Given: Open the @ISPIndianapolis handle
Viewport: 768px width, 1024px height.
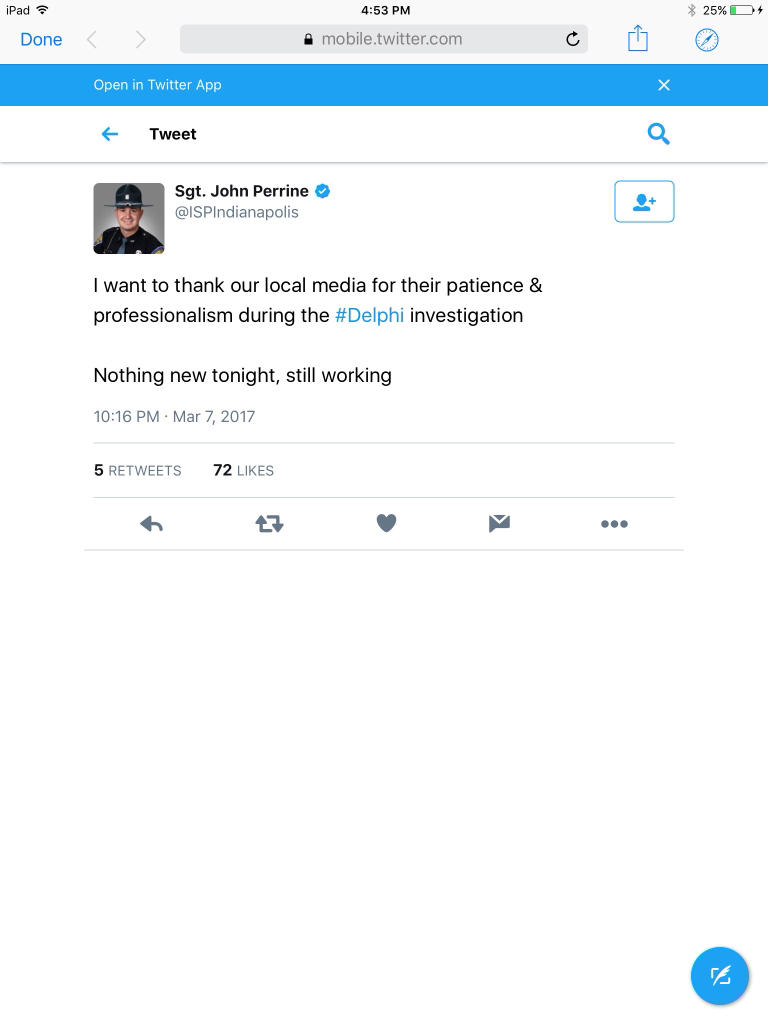Looking at the screenshot, I should [237, 212].
